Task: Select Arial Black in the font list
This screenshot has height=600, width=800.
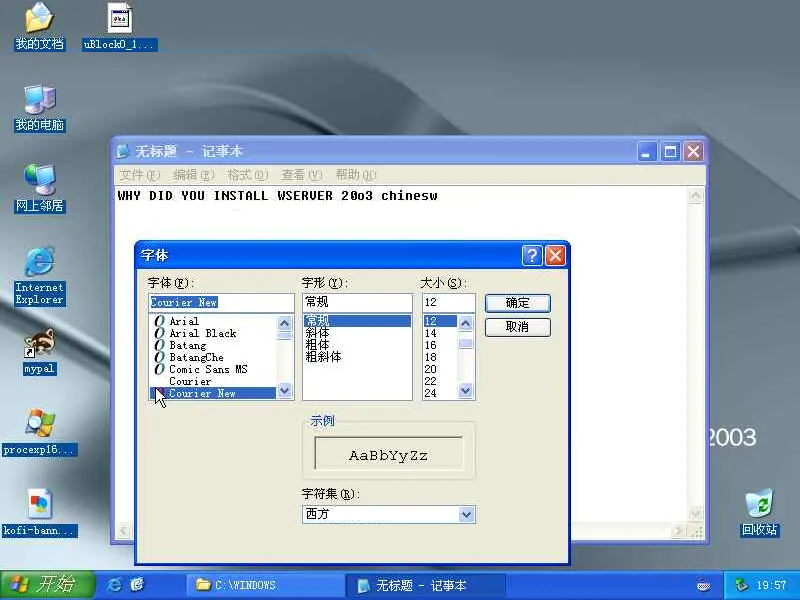Action: coord(213,333)
